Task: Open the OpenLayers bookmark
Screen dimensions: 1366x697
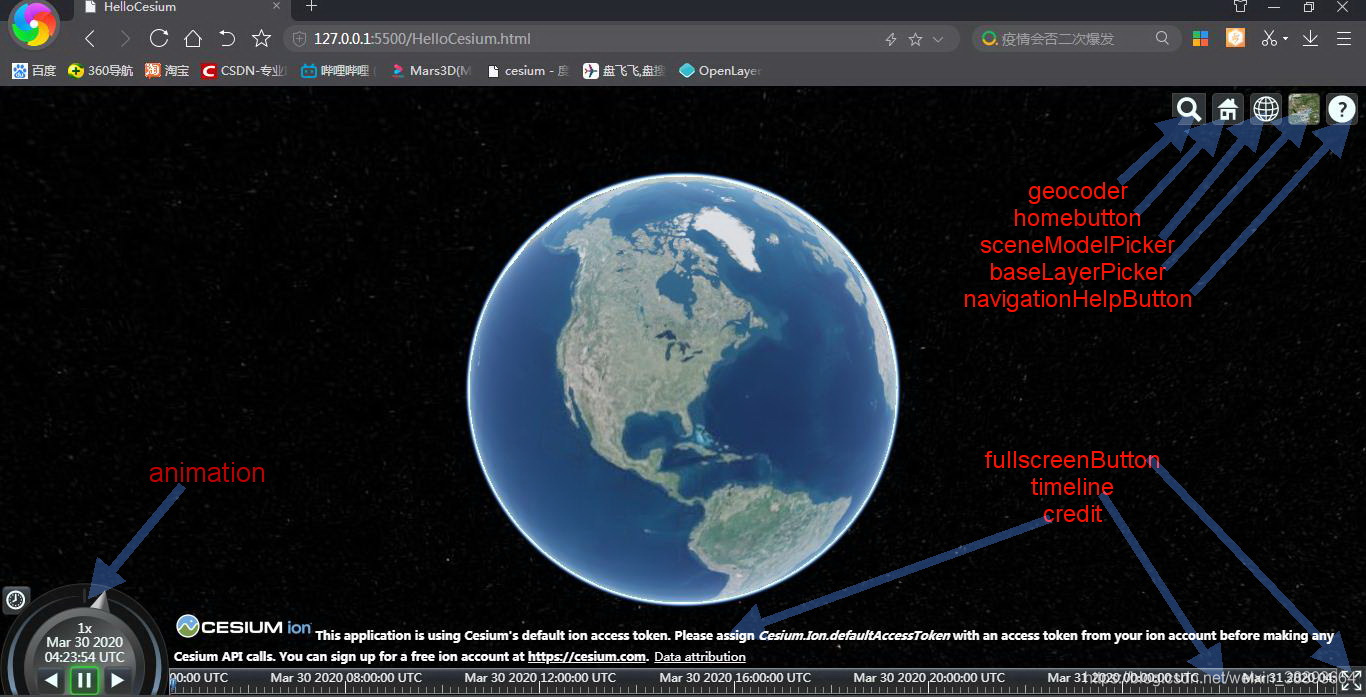Action: (x=720, y=71)
